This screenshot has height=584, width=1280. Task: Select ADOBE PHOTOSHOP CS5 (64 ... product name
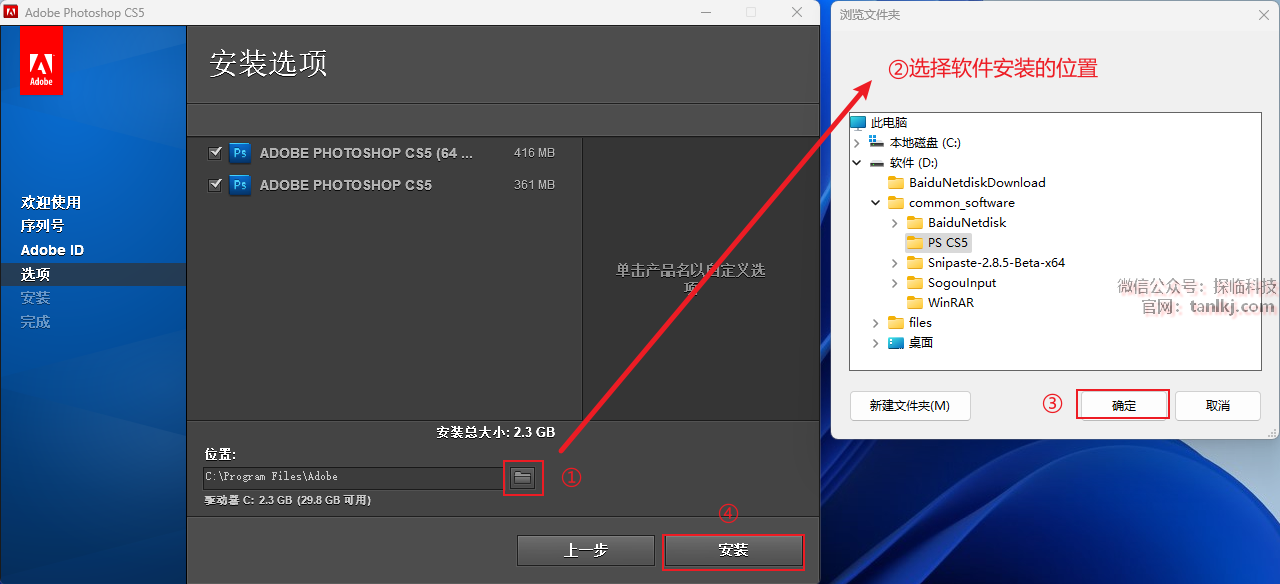366,153
